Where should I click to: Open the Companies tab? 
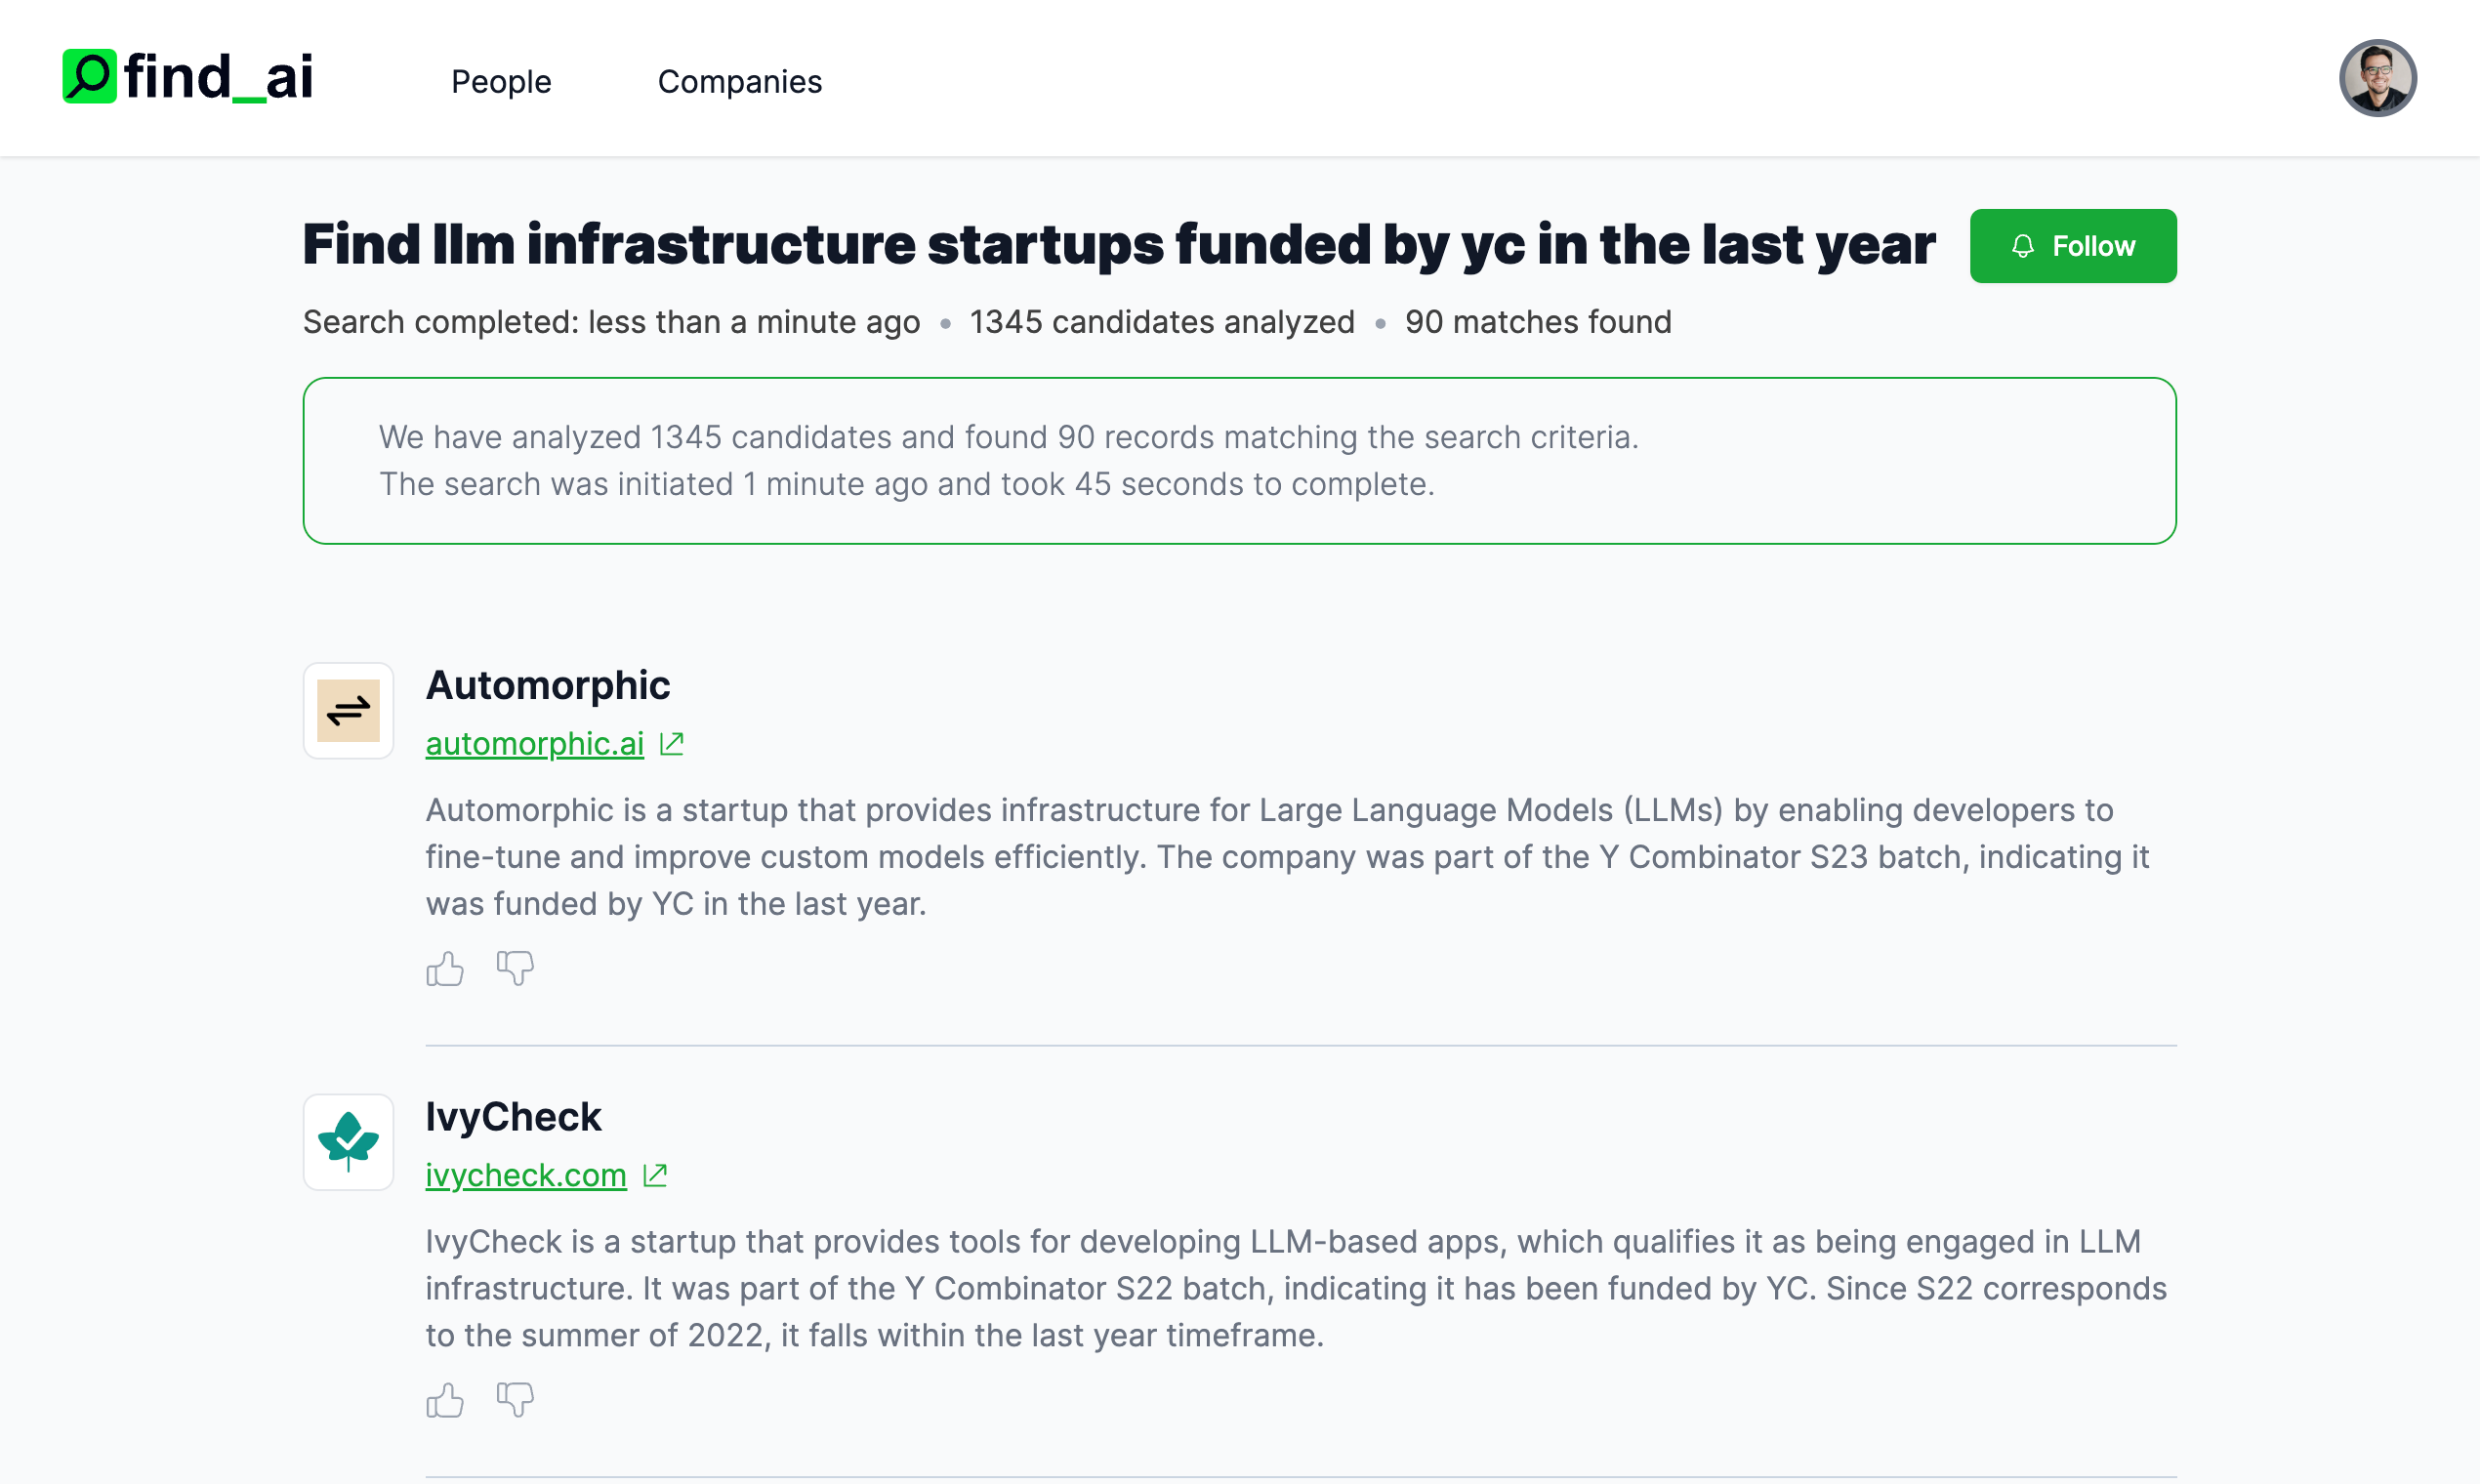point(739,82)
